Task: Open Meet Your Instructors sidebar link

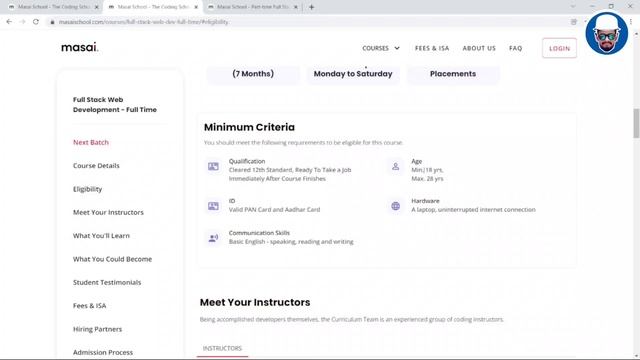Action: [108, 212]
